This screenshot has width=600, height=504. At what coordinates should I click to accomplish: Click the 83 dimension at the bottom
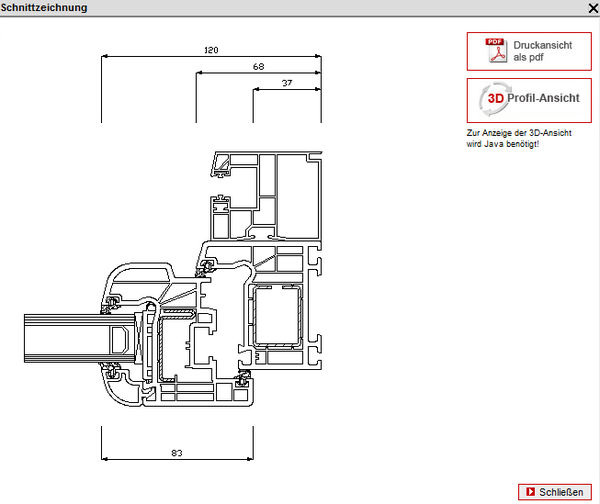point(177,453)
